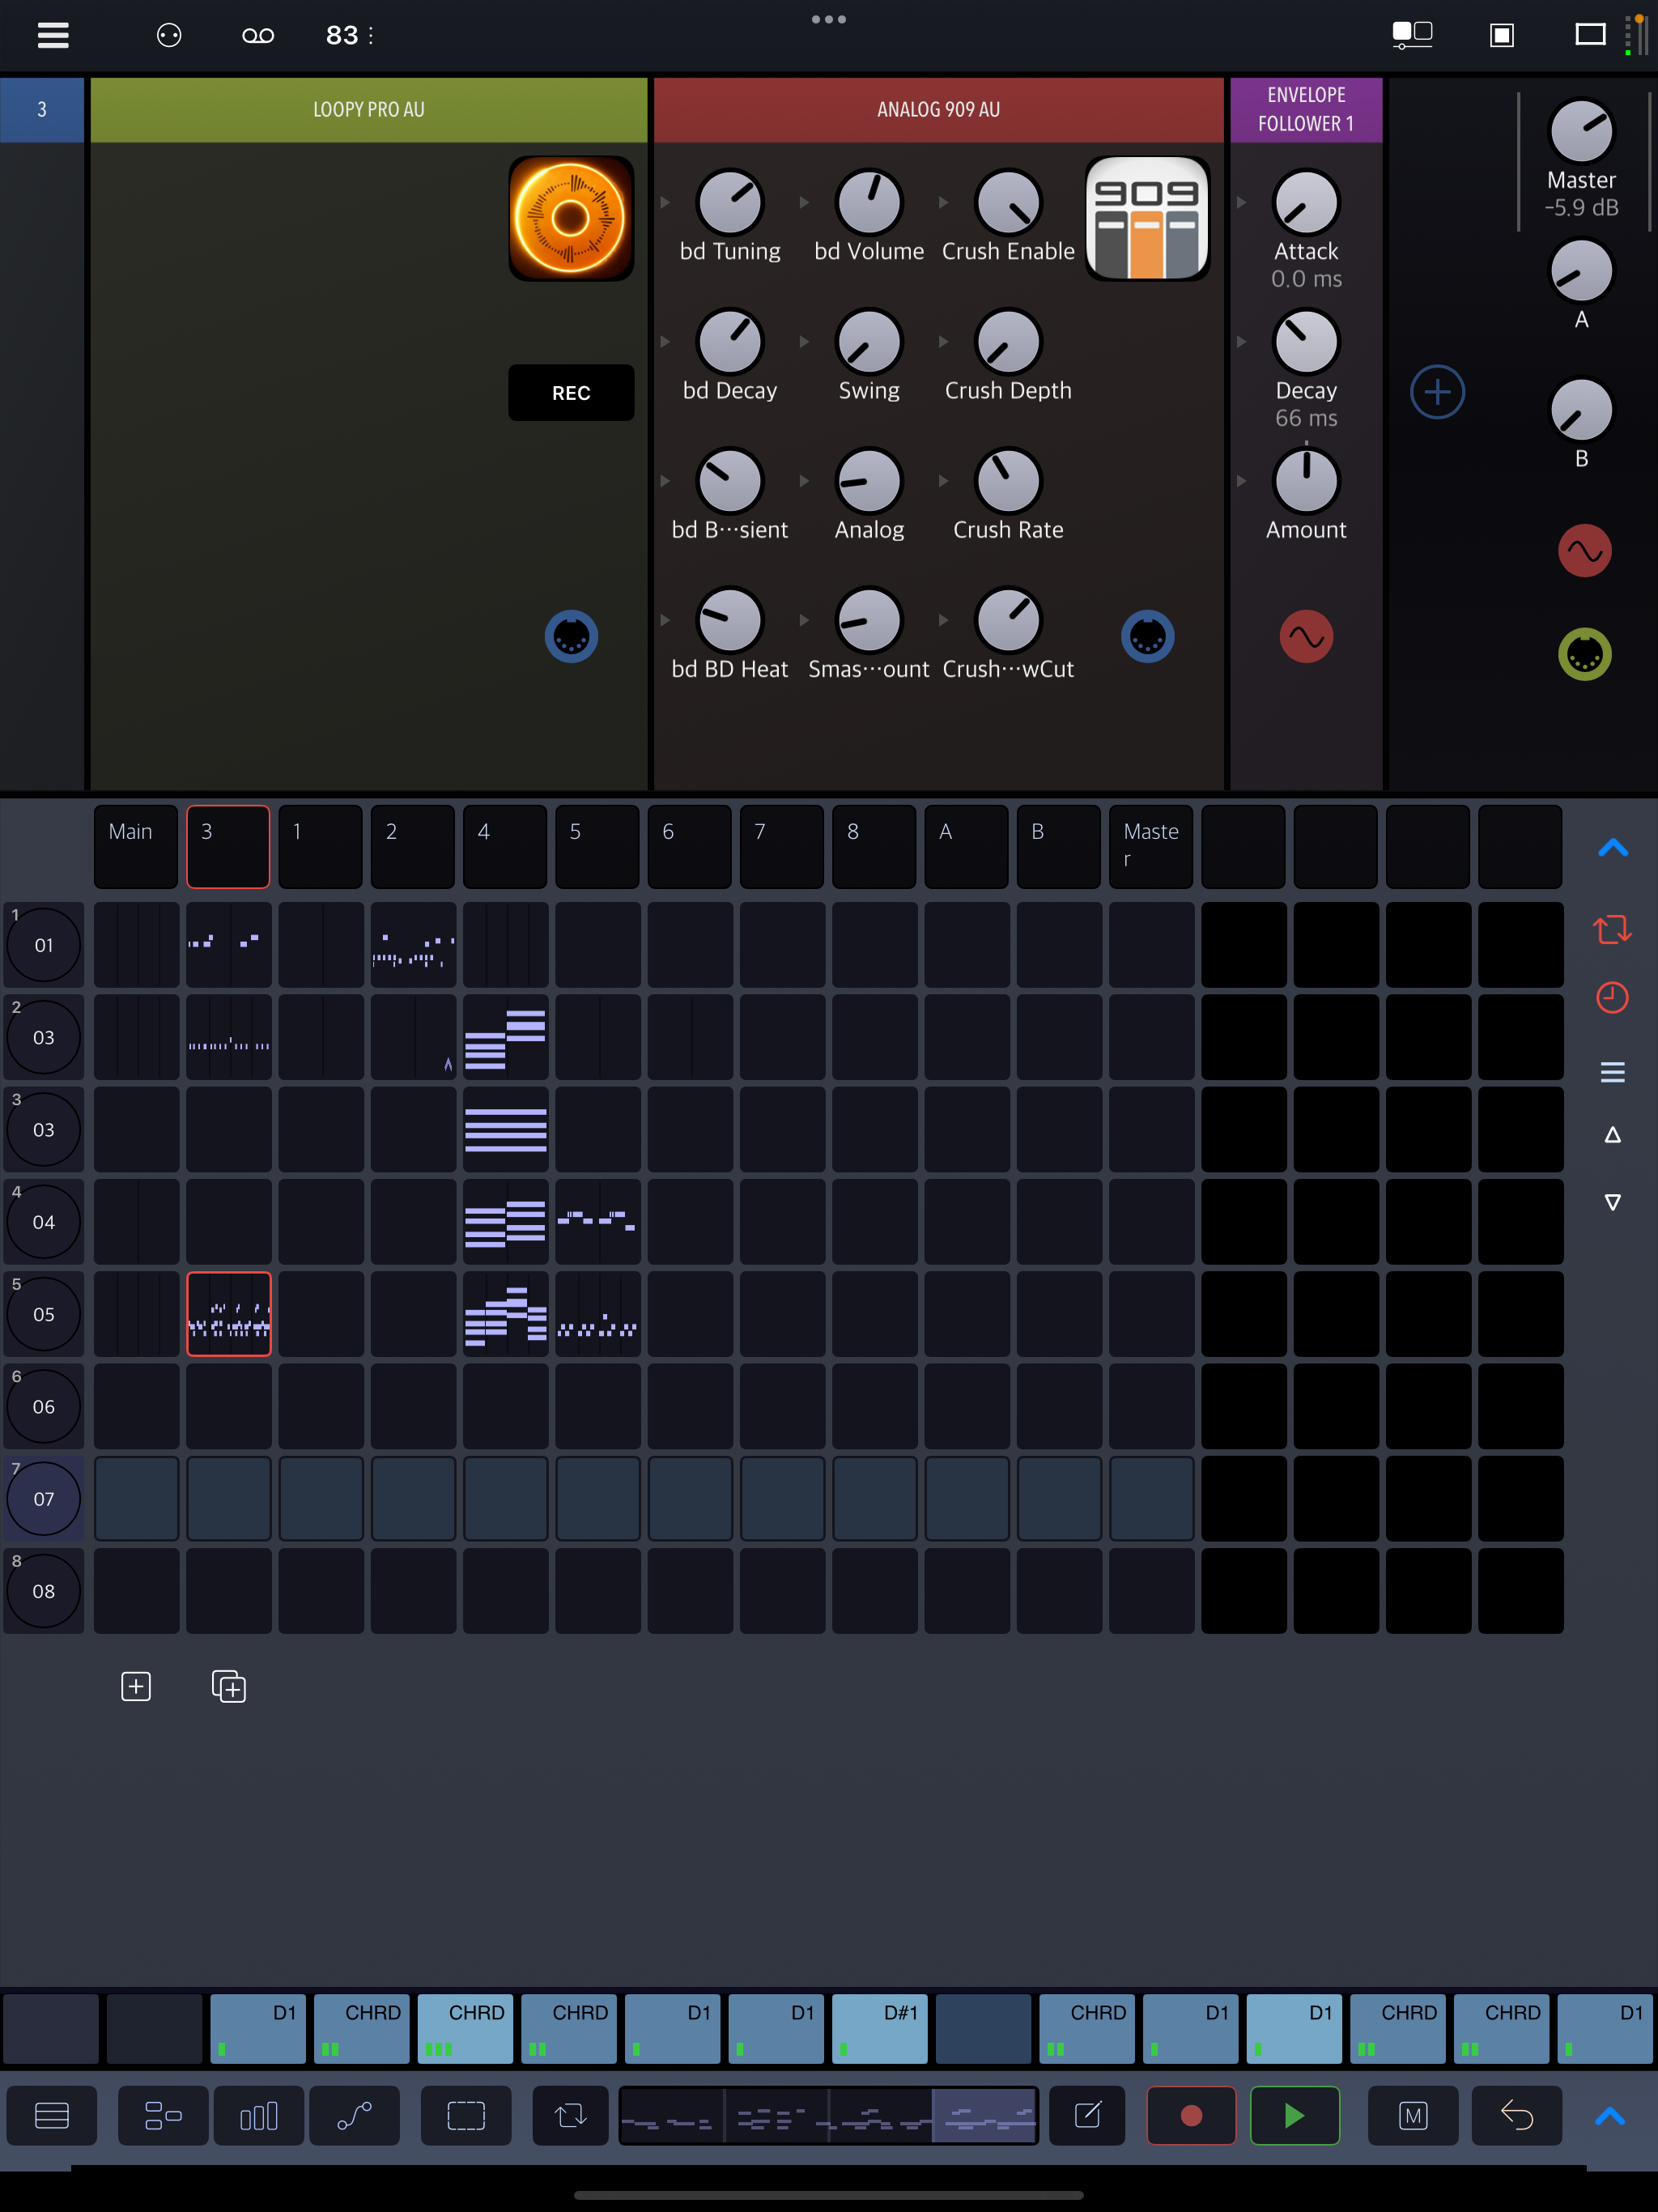This screenshot has height=2212, width=1658.
Task: Open the mixer bars view icon
Action: click(x=258, y=2116)
